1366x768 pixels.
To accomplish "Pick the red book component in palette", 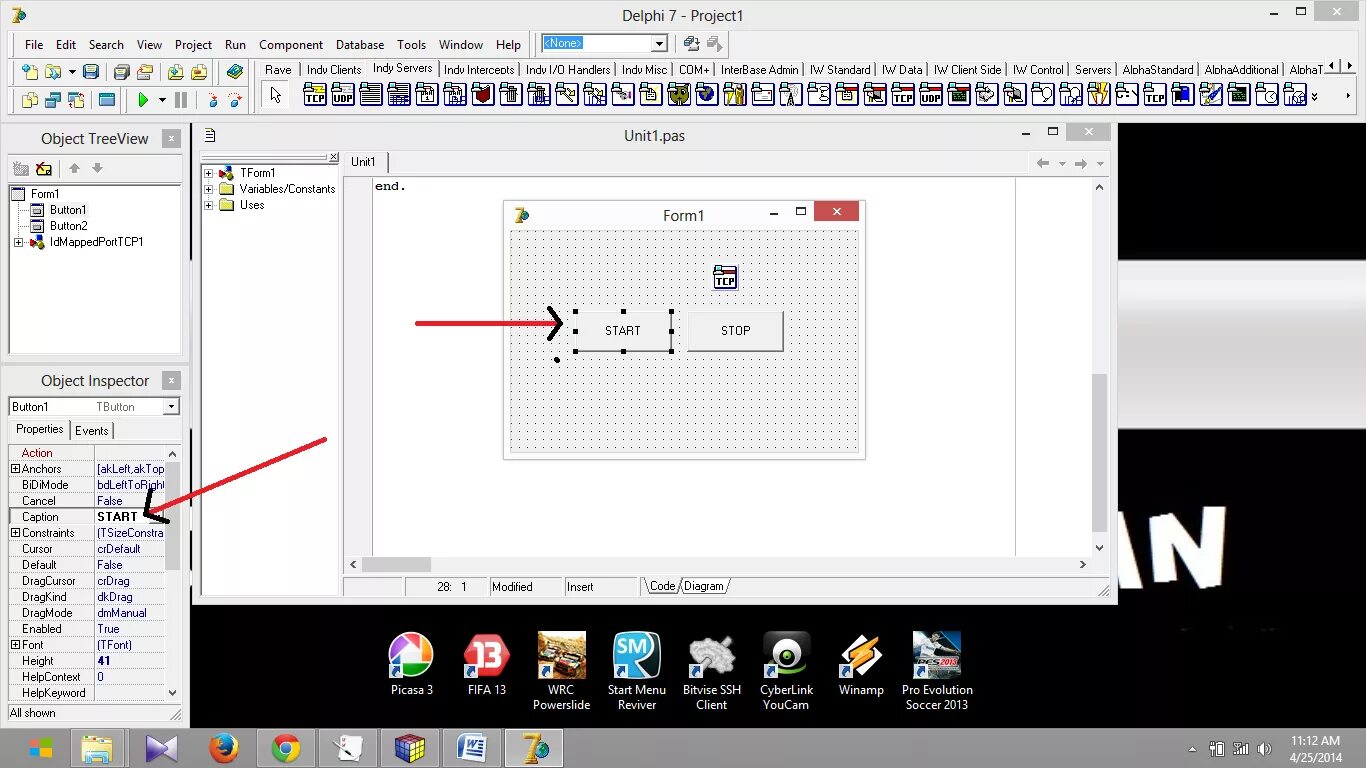I will click(x=483, y=95).
